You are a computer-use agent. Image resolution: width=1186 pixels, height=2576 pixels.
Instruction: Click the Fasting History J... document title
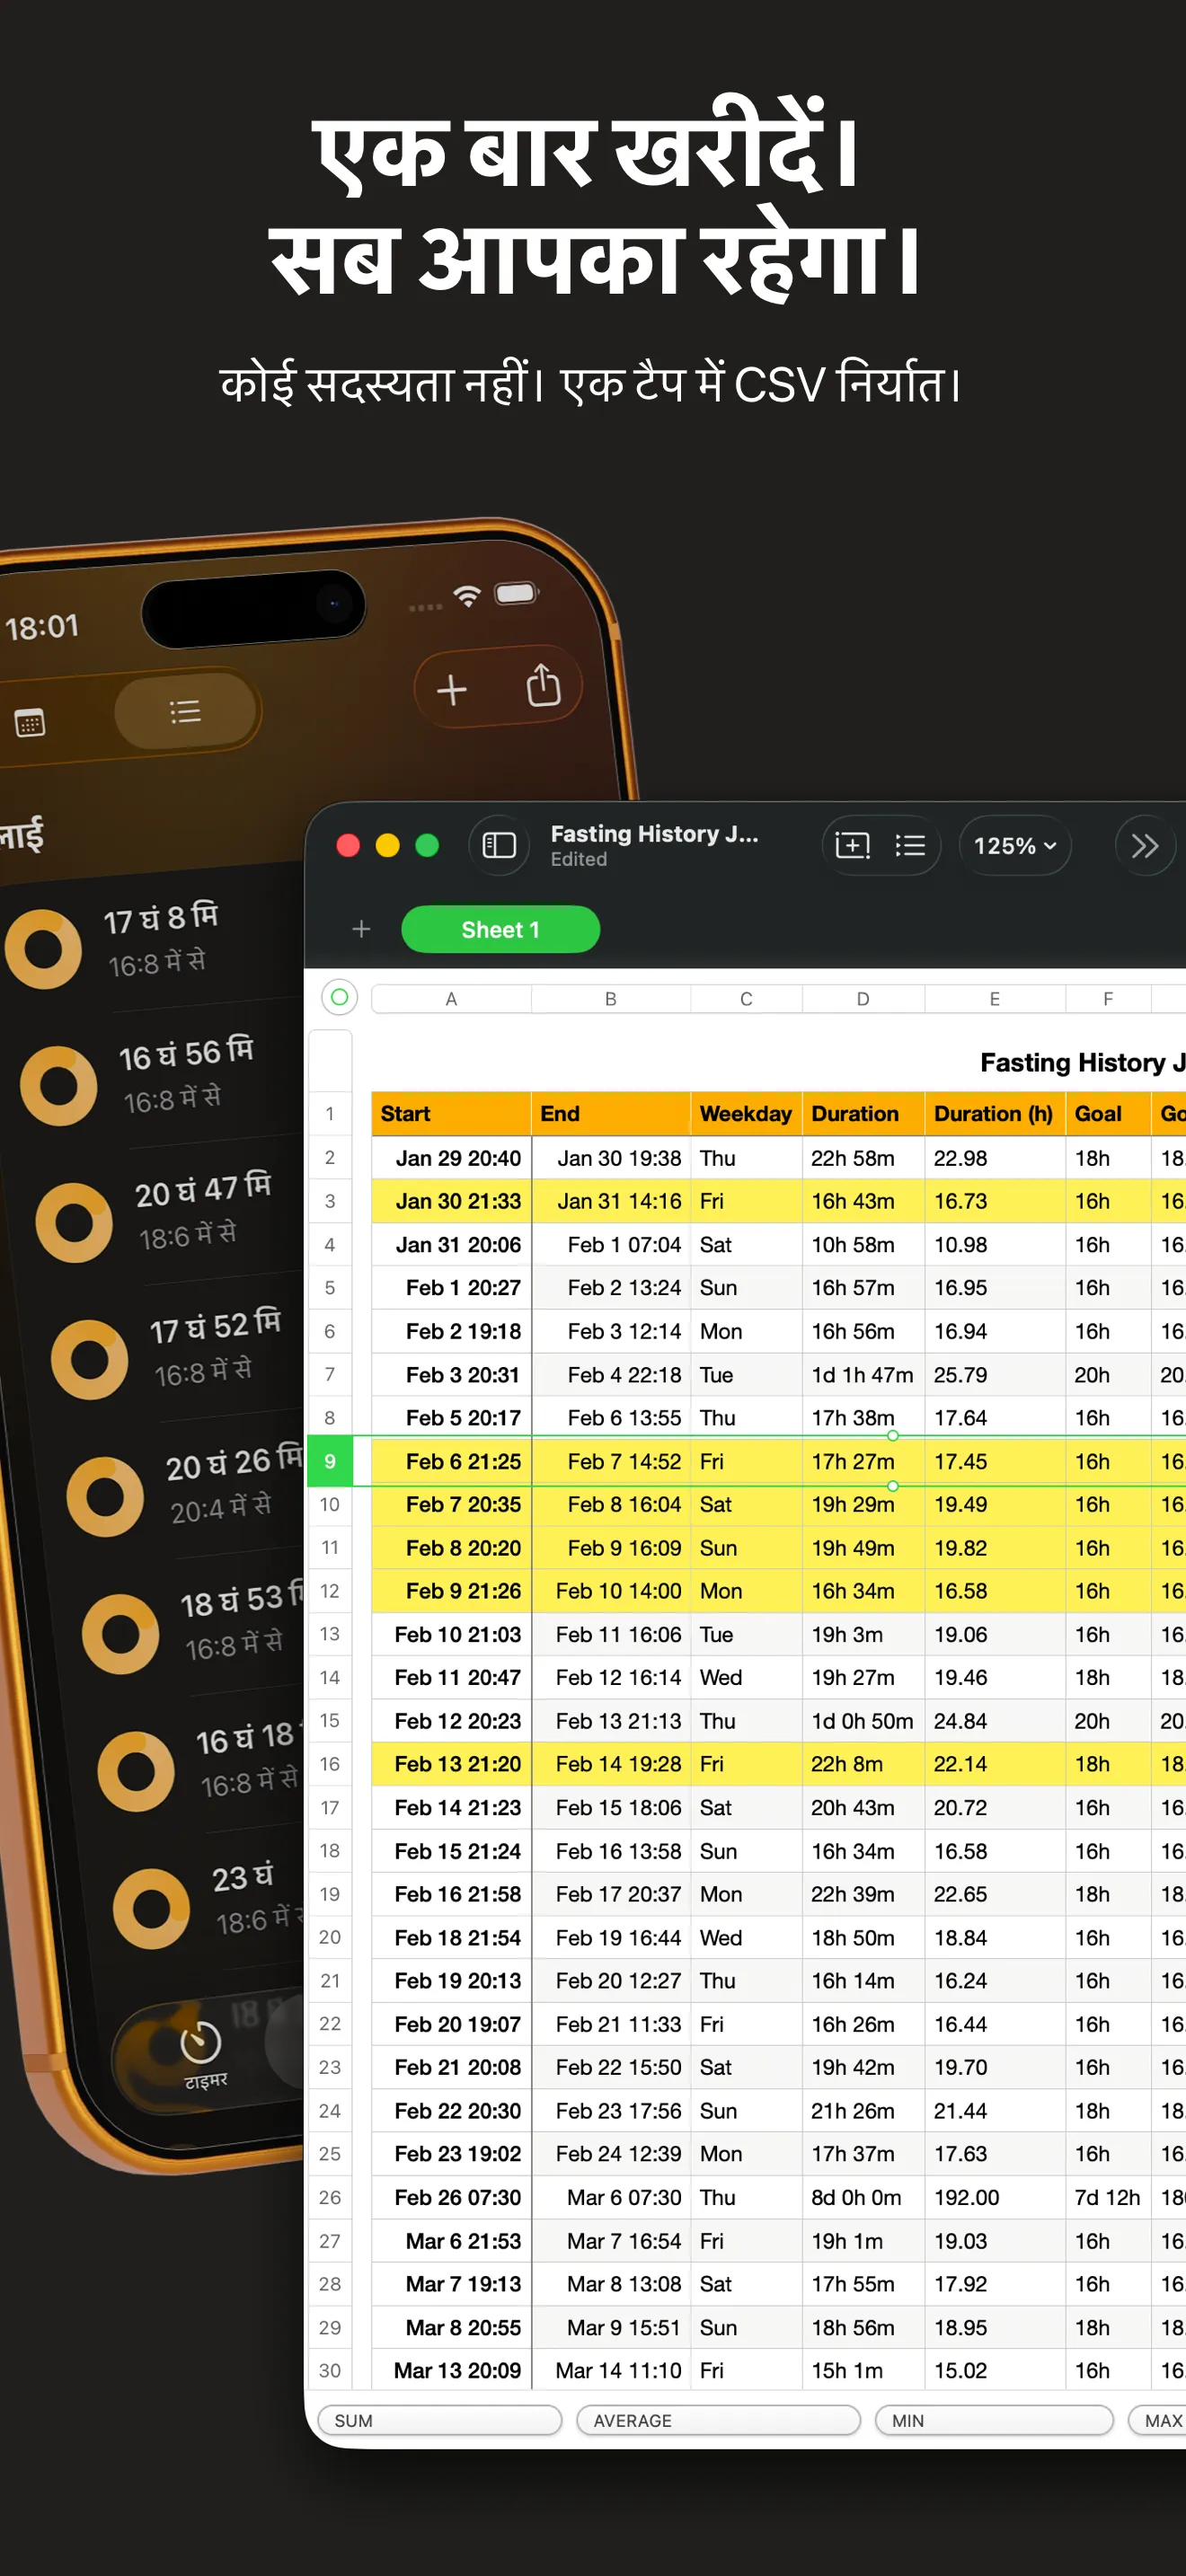[x=654, y=834]
